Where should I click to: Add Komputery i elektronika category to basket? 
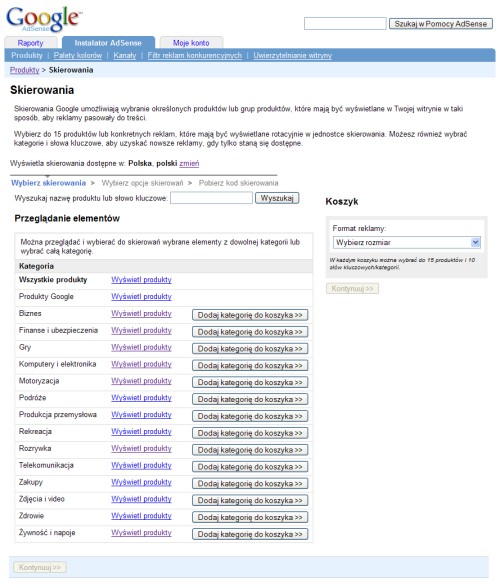click(250, 366)
